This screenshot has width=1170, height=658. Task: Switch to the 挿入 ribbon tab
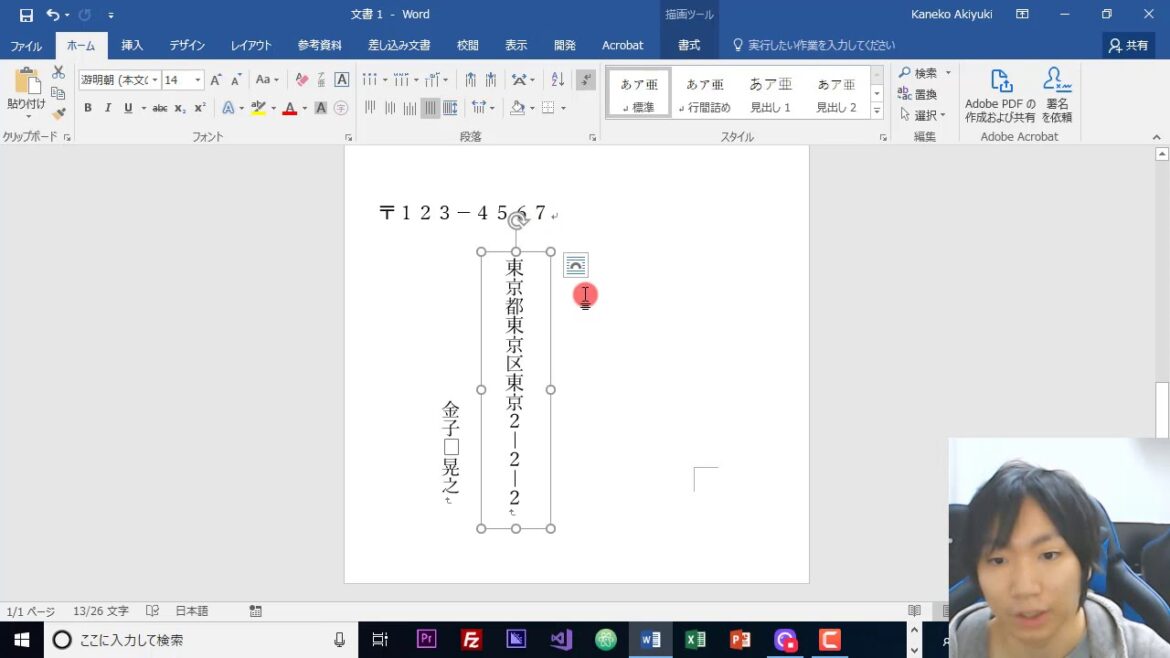(x=133, y=45)
